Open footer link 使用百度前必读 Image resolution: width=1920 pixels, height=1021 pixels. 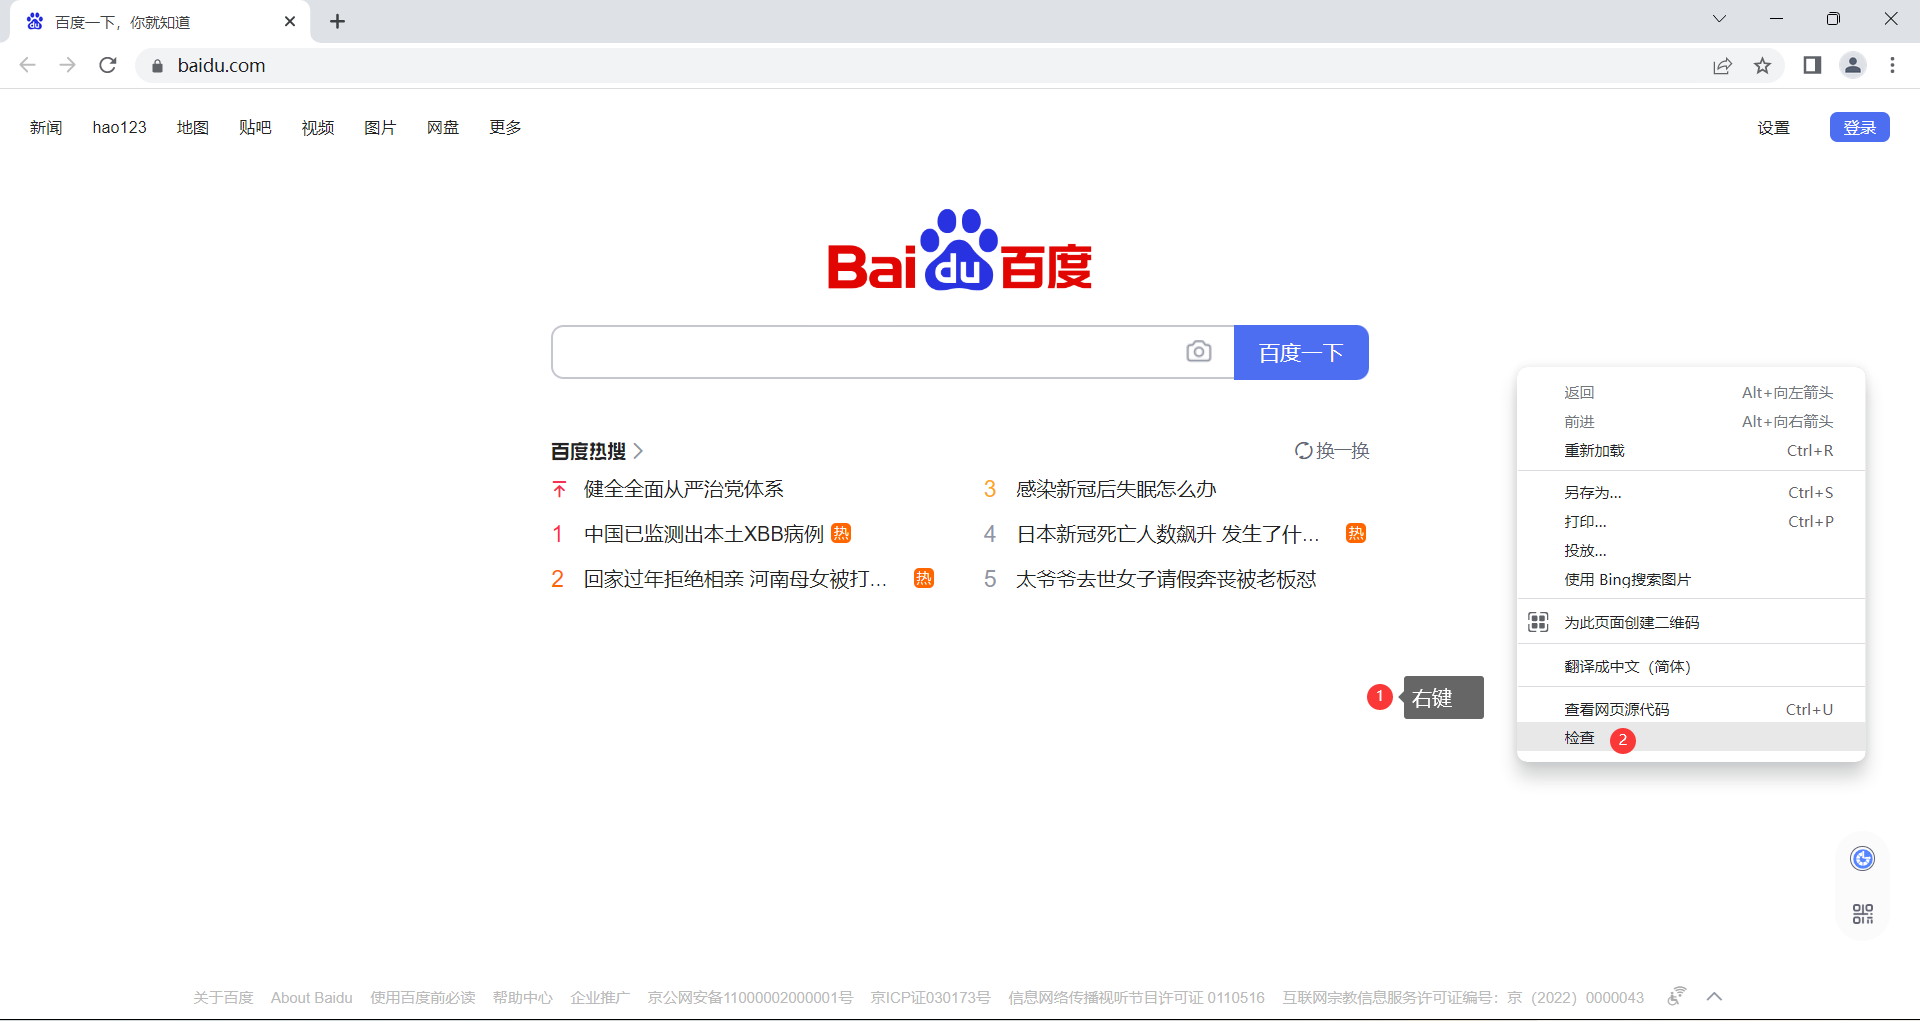coord(423,998)
